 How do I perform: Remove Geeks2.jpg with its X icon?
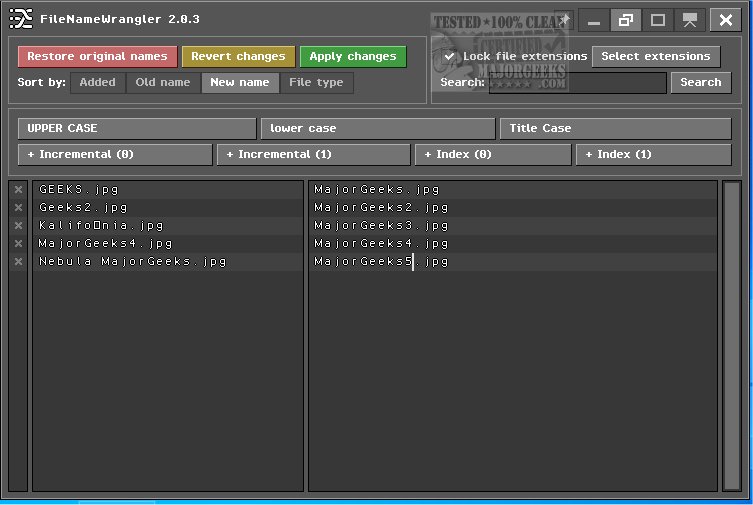tap(18, 207)
